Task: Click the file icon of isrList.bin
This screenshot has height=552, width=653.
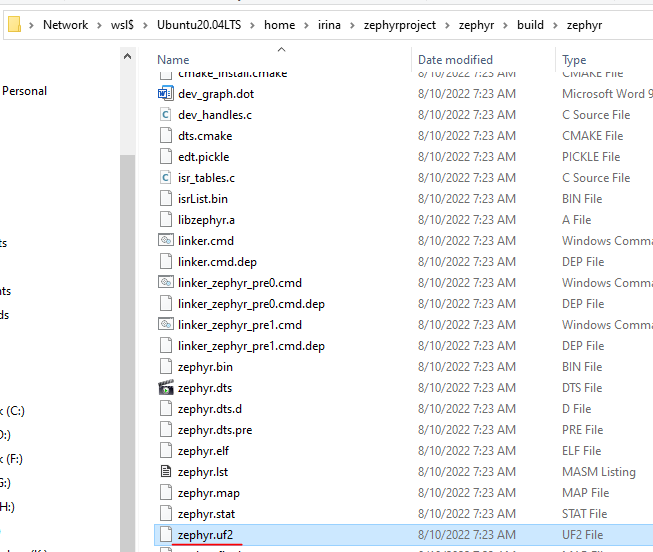Action: pyautogui.click(x=166, y=198)
